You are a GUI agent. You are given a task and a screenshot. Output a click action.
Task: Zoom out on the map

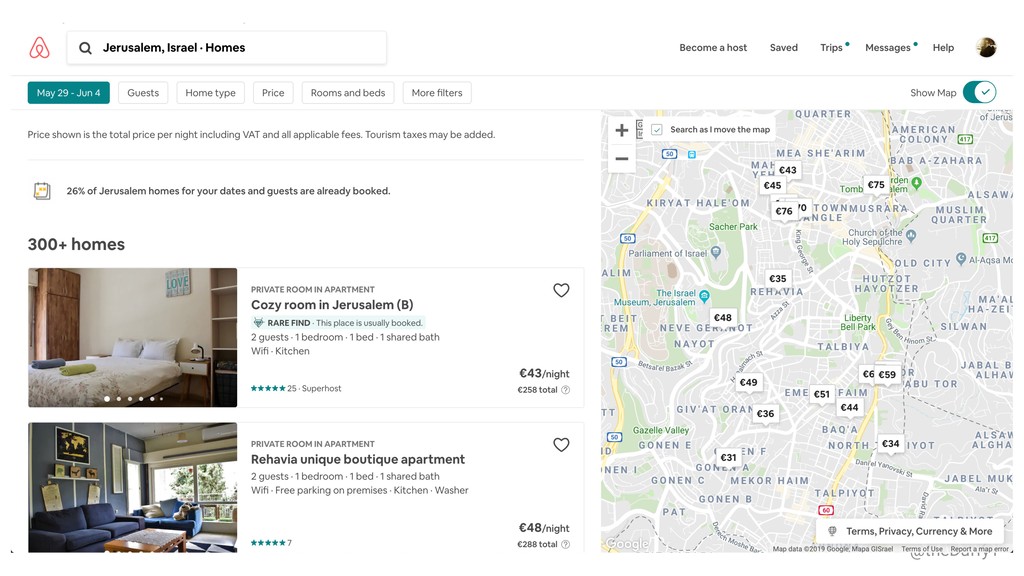[622, 159]
